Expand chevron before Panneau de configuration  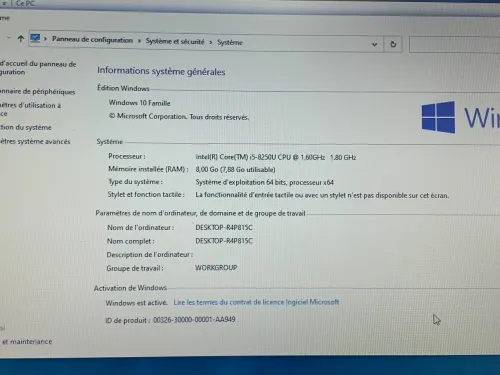click(45, 39)
